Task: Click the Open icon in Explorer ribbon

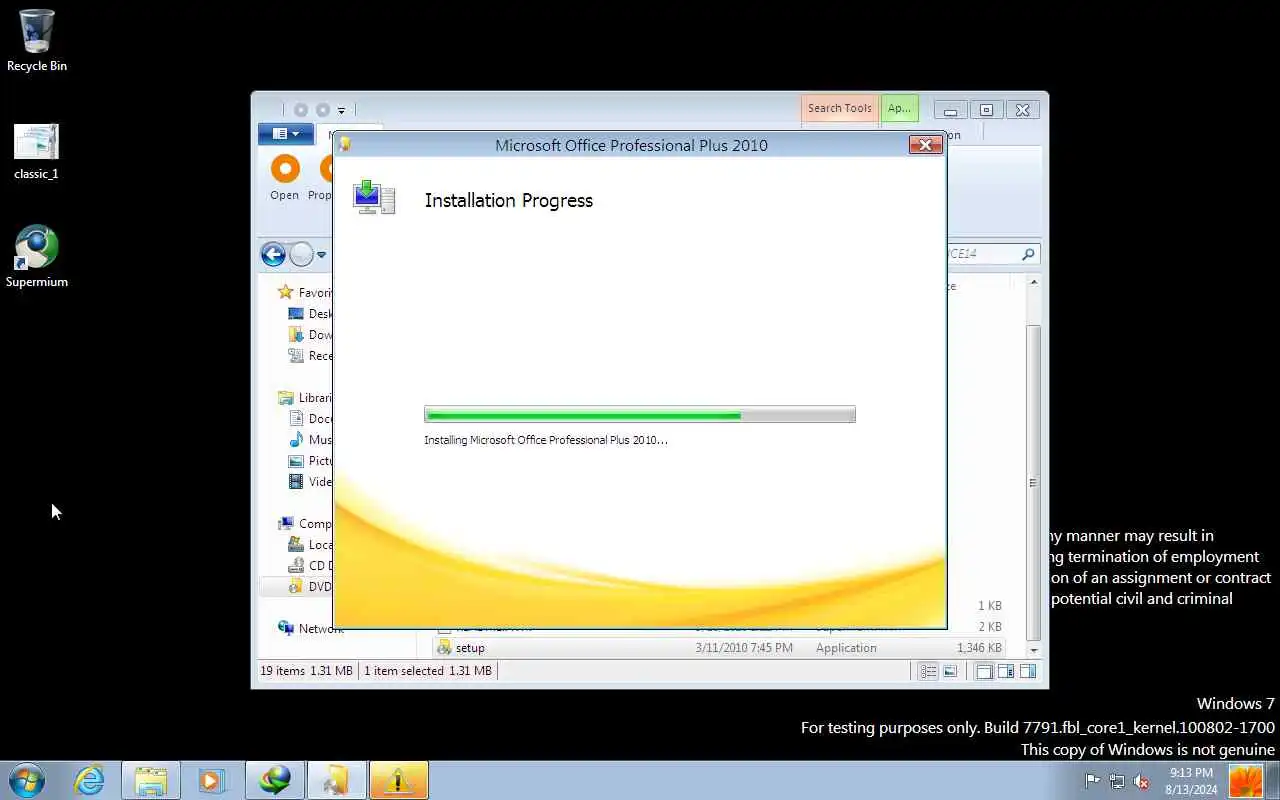Action: coord(285,179)
